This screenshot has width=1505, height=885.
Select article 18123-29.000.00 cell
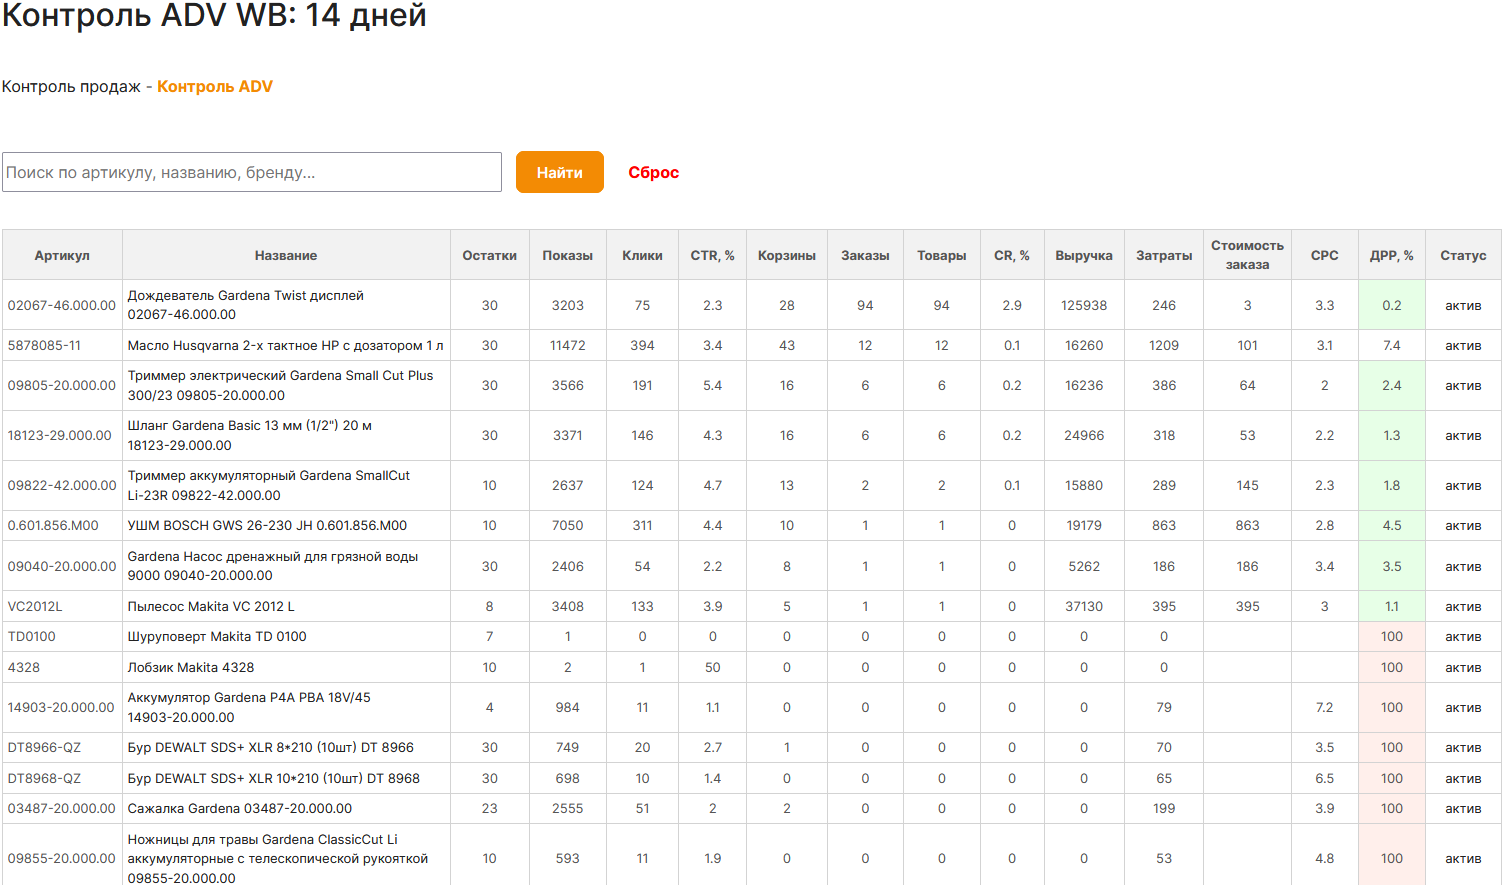[62, 435]
